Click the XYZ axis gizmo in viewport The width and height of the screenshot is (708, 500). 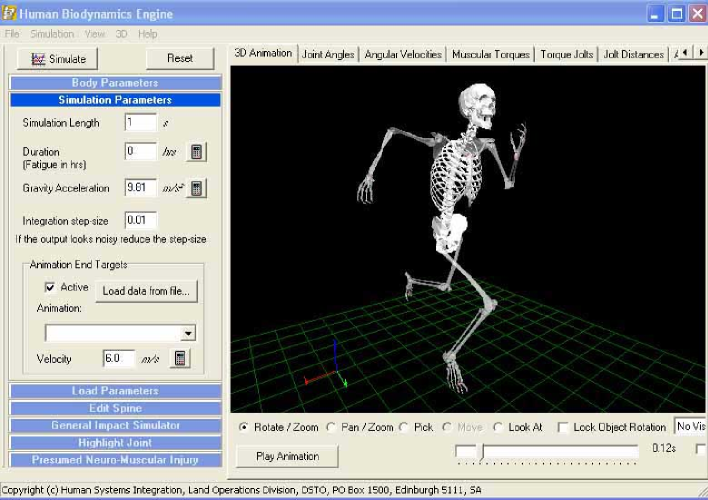pyautogui.click(x=326, y=365)
